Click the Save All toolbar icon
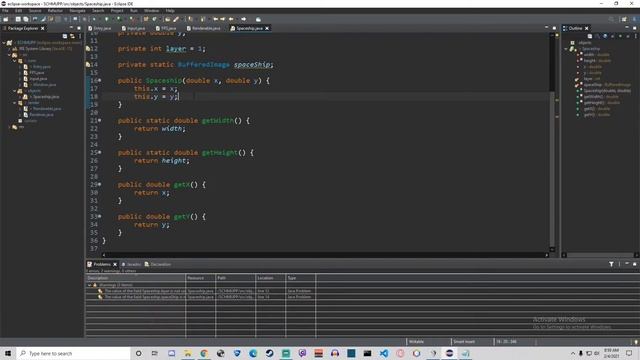This screenshot has width=640, height=360. tap(26, 19)
